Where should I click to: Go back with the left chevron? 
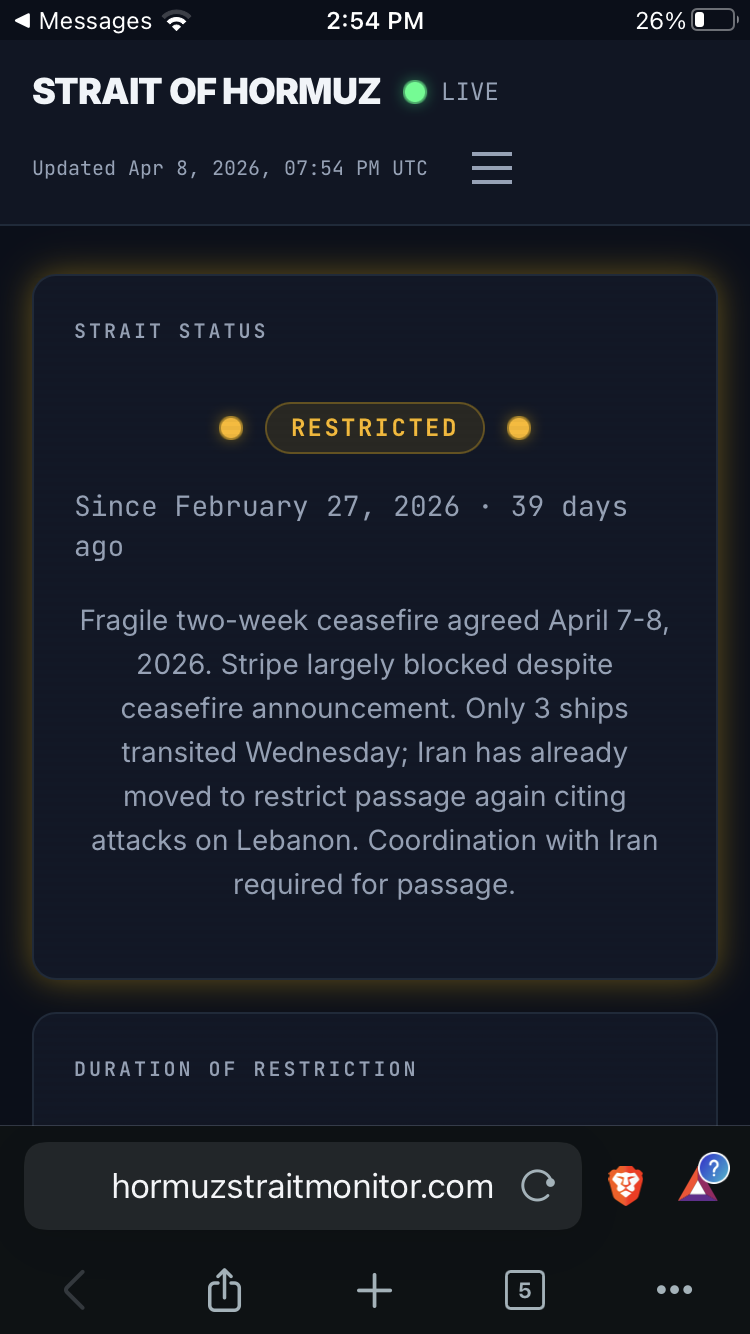point(74,1290)
